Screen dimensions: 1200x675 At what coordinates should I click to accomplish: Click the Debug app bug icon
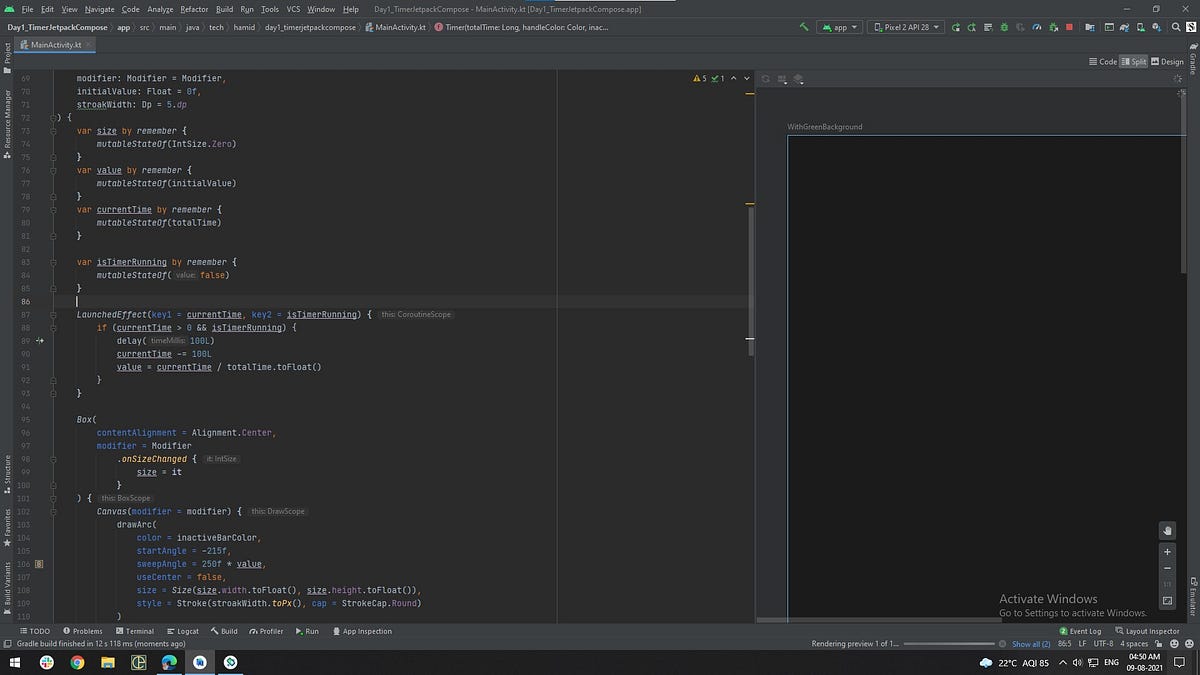click(1004, 27)
